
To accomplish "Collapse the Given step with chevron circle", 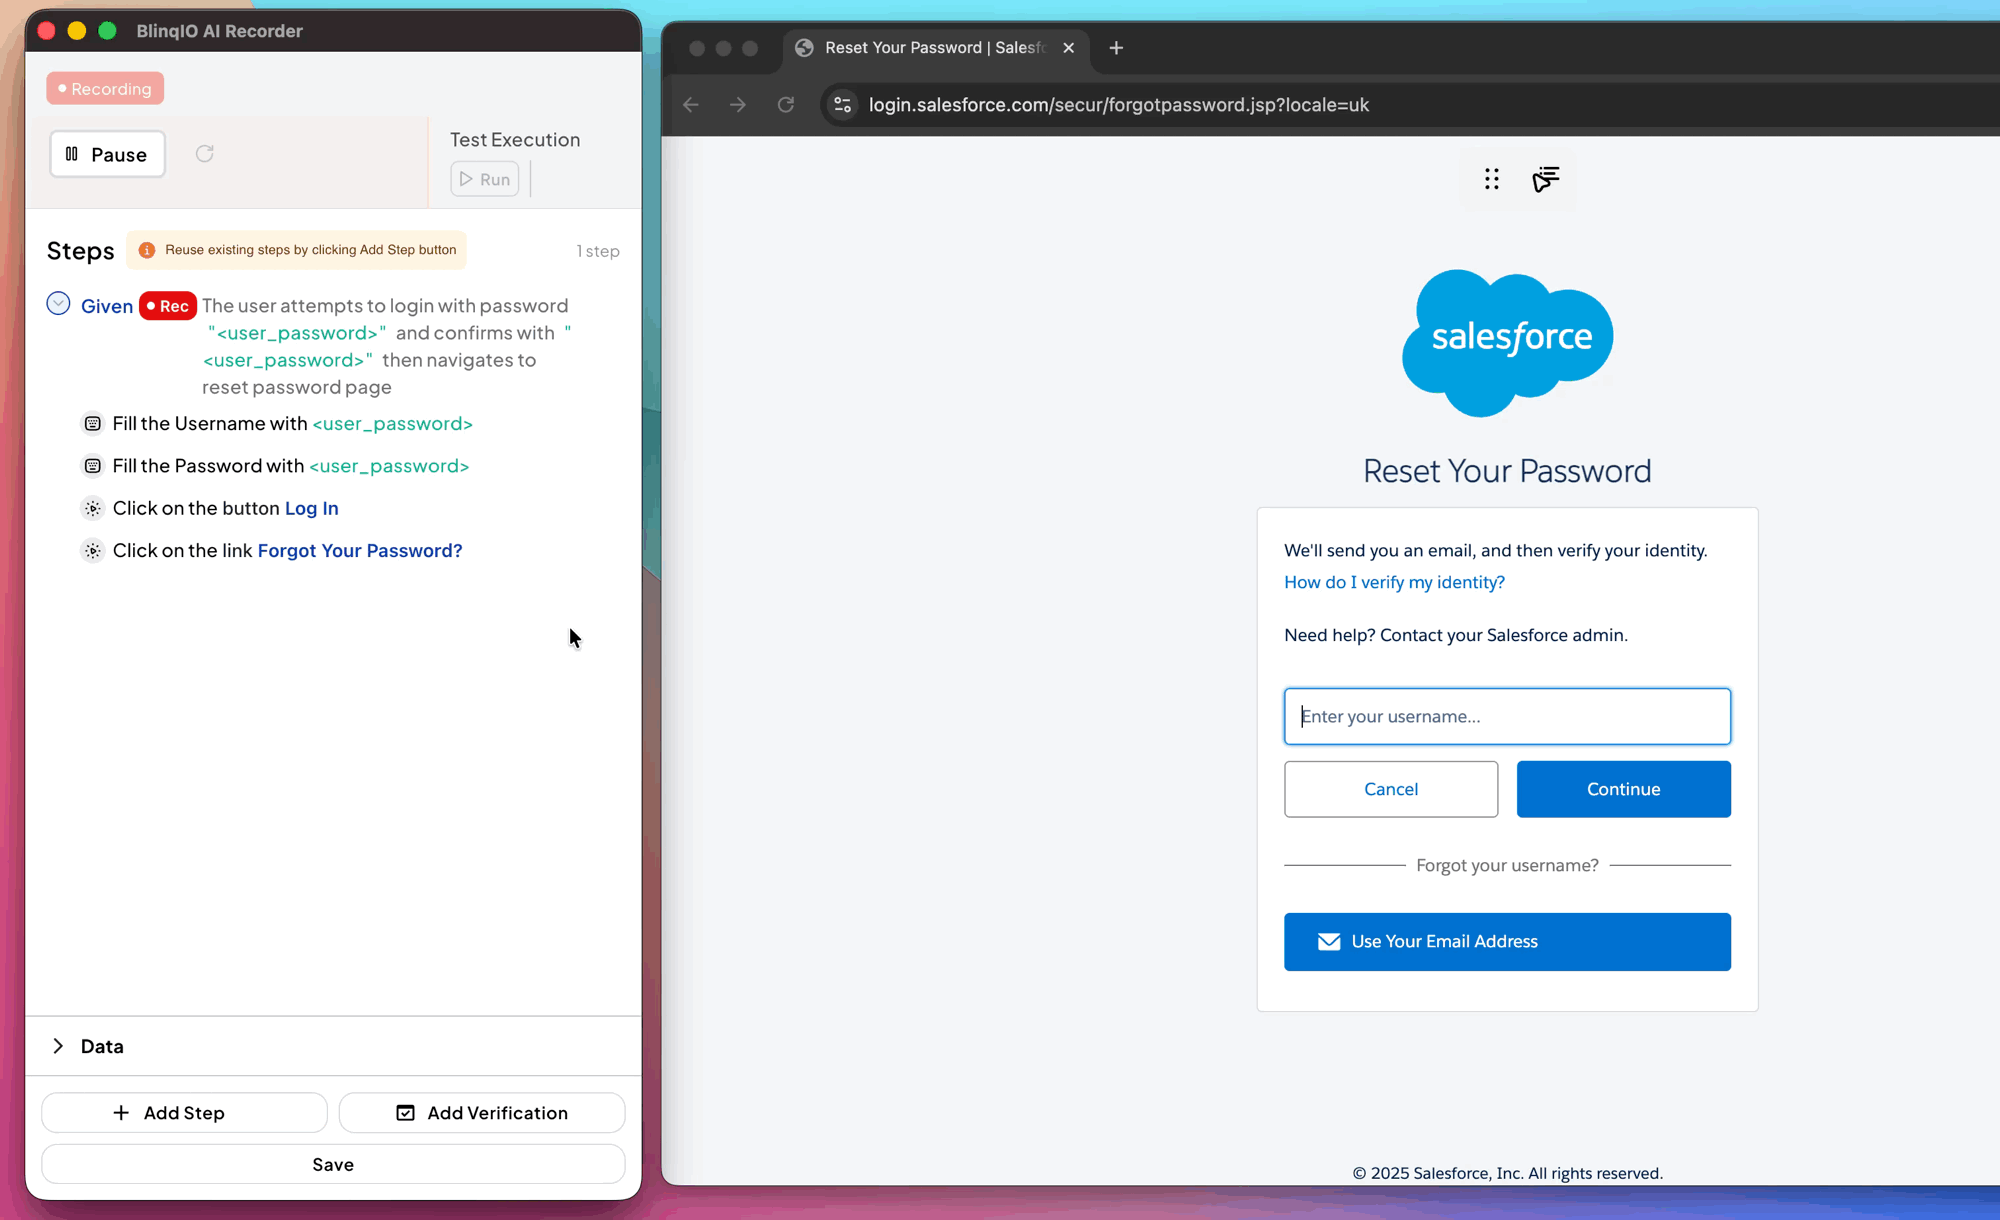I will [x=58, y=304].
